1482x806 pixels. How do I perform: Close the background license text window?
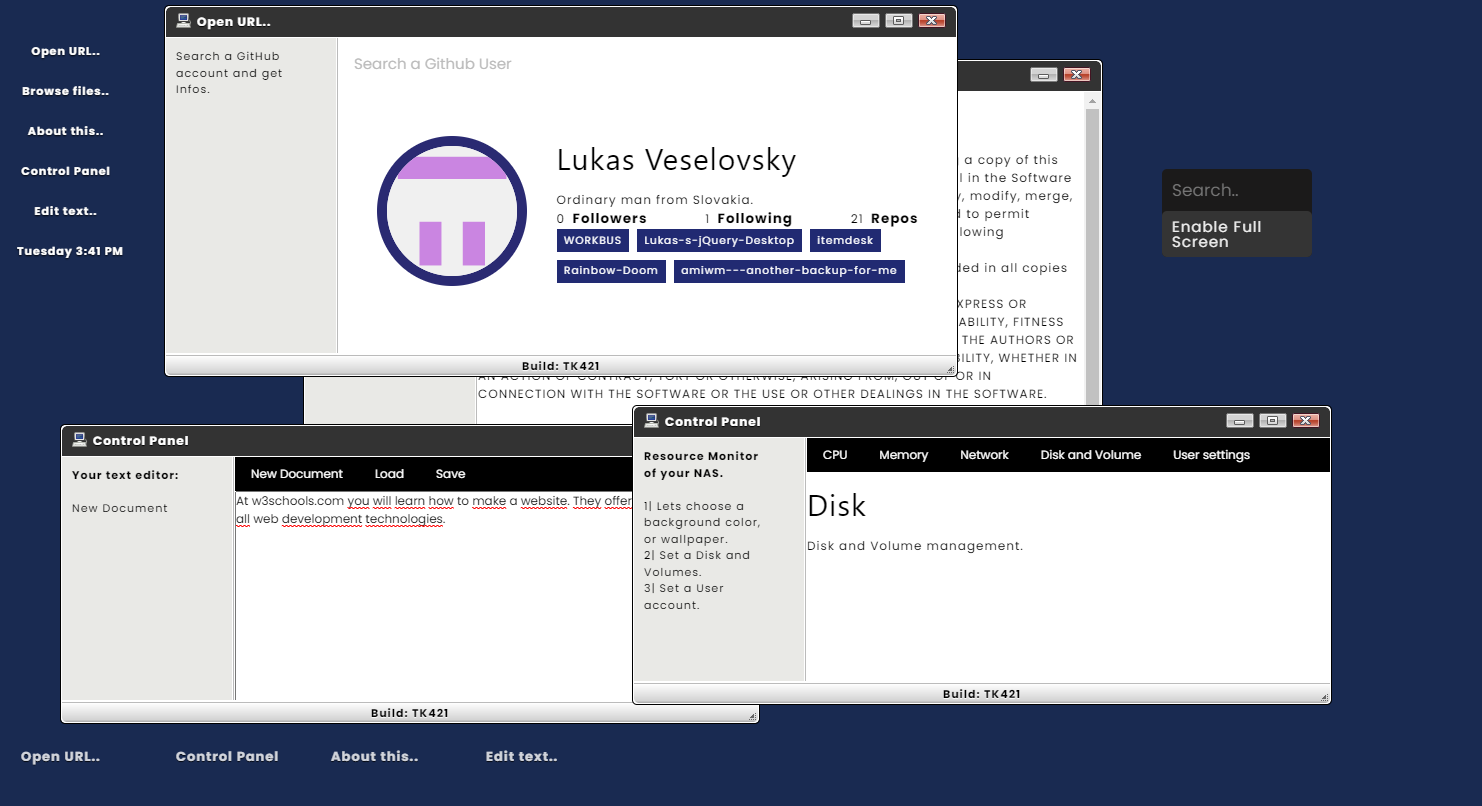(1076, 75)
